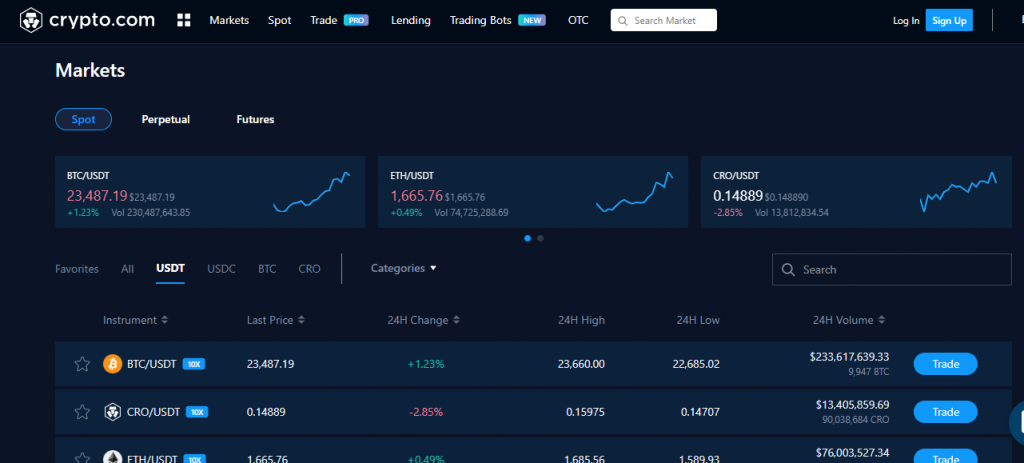The height and width of the screenshot is (463, 1024).
Task: Click Trade button for ETH/USDT
Action: pyautogui.click(x=945, y=456)
